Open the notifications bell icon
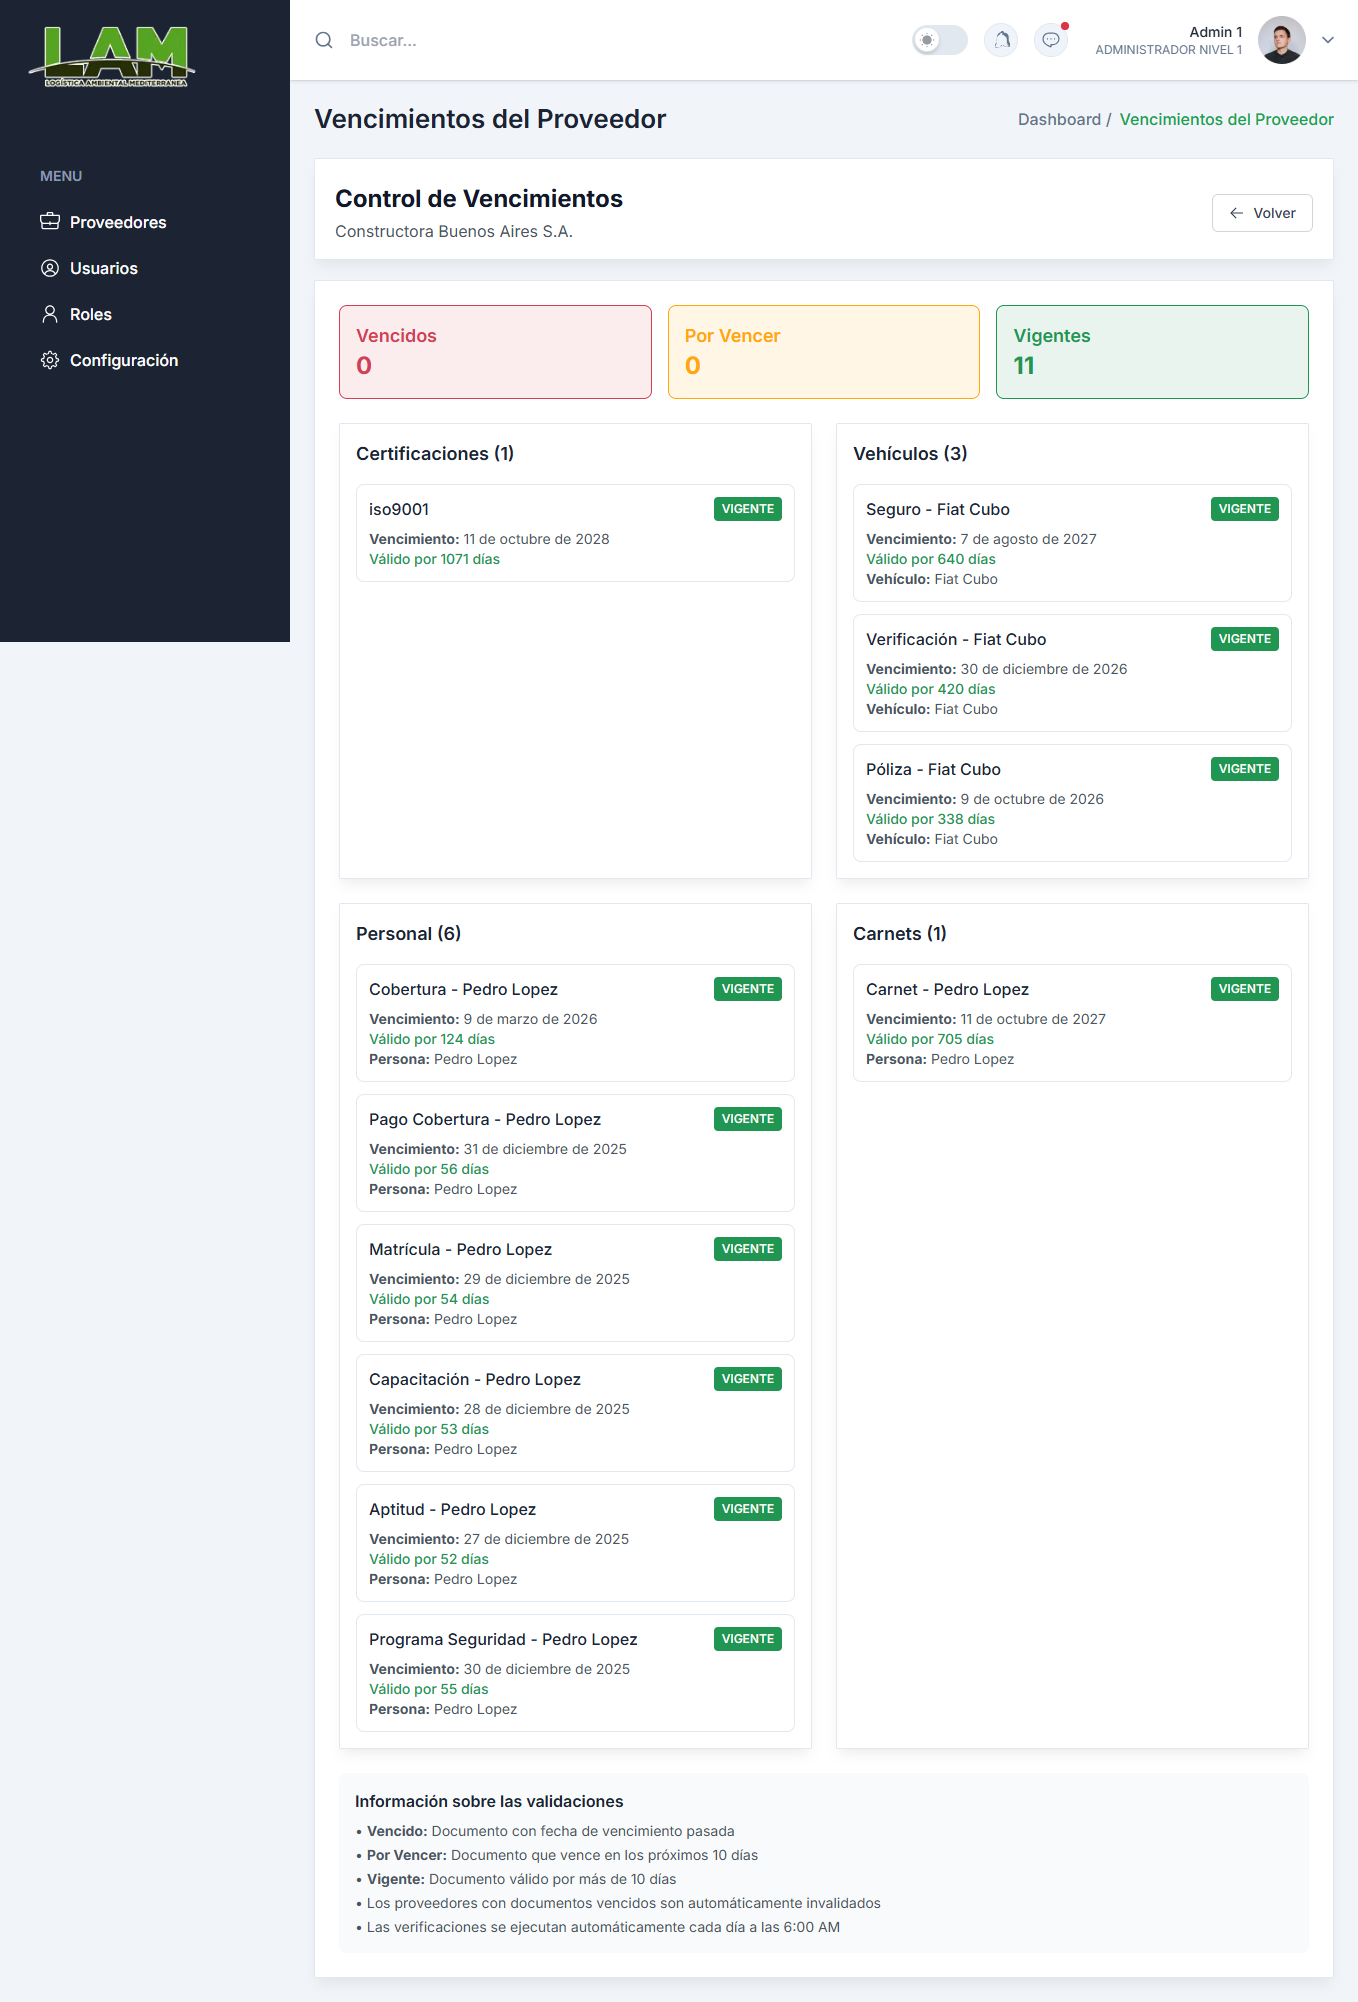This screenshot has width=1358, height=2002. coord(1001,40)
